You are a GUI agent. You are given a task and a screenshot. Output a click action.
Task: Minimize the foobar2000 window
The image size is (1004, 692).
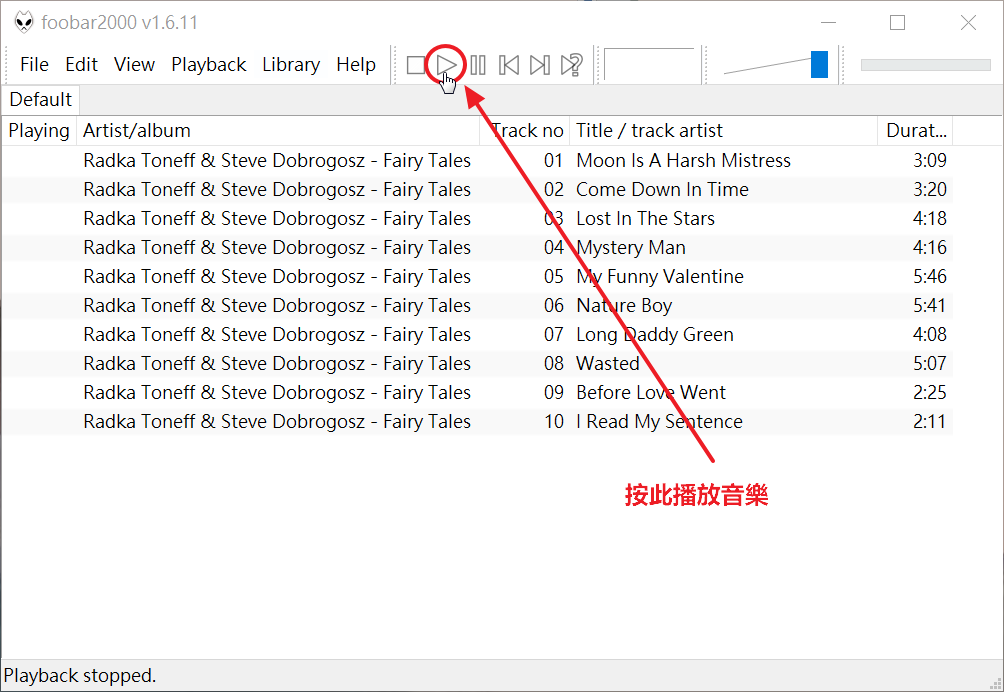829,22
